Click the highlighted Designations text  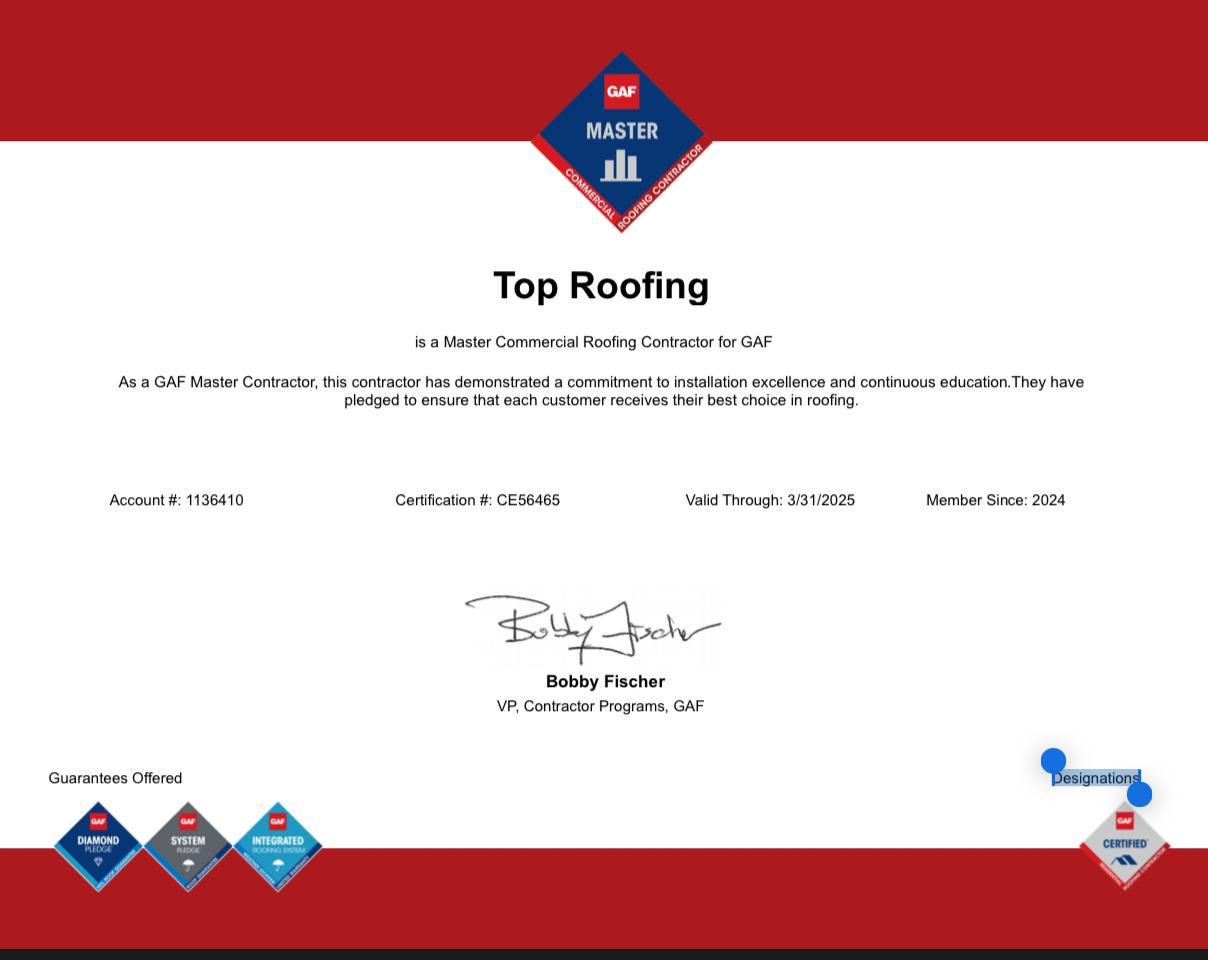(1096, 778)
